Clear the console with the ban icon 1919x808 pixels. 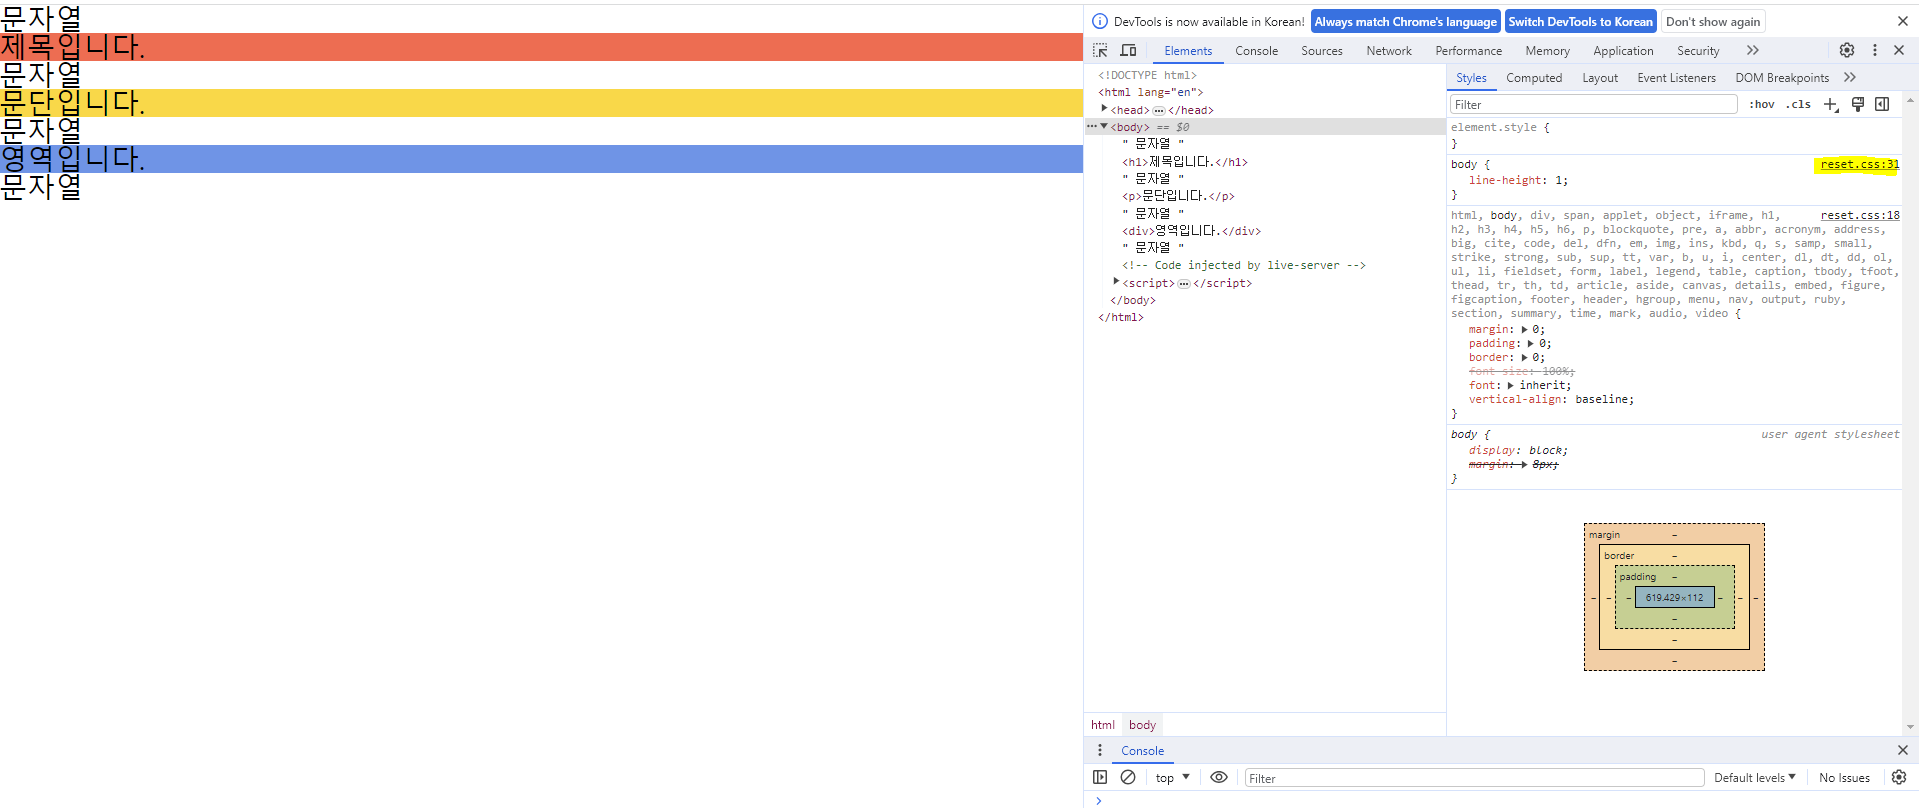coord(1128,777)
